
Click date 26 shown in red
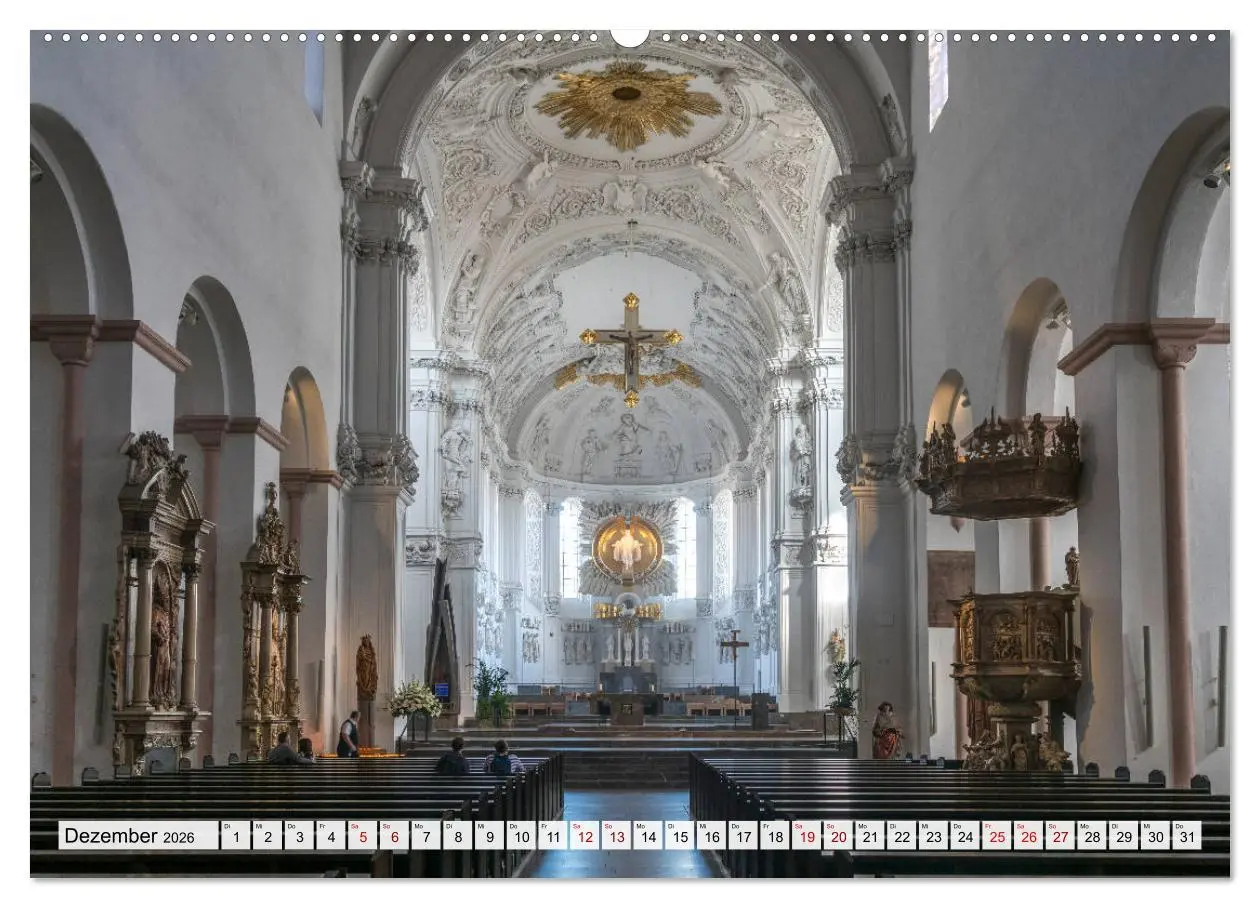[x=1027, y=836]
